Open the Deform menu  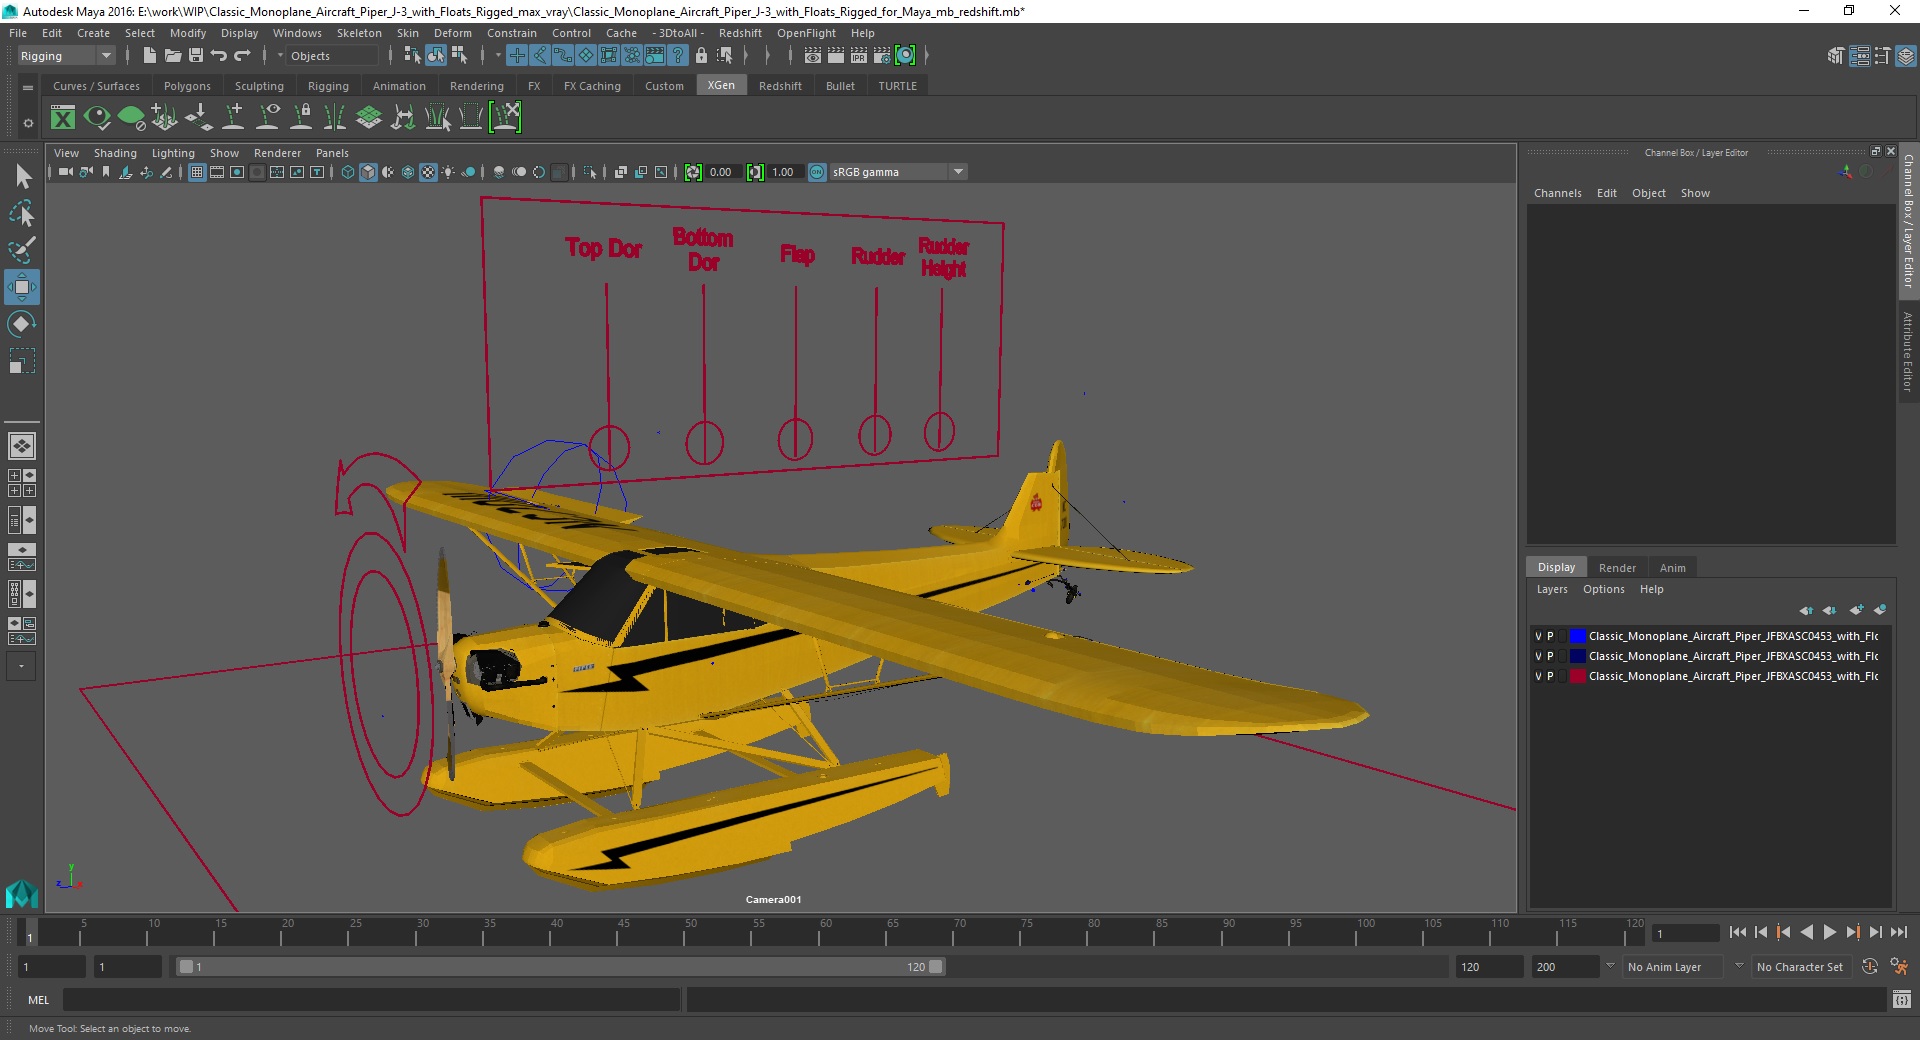pos(452,33)
